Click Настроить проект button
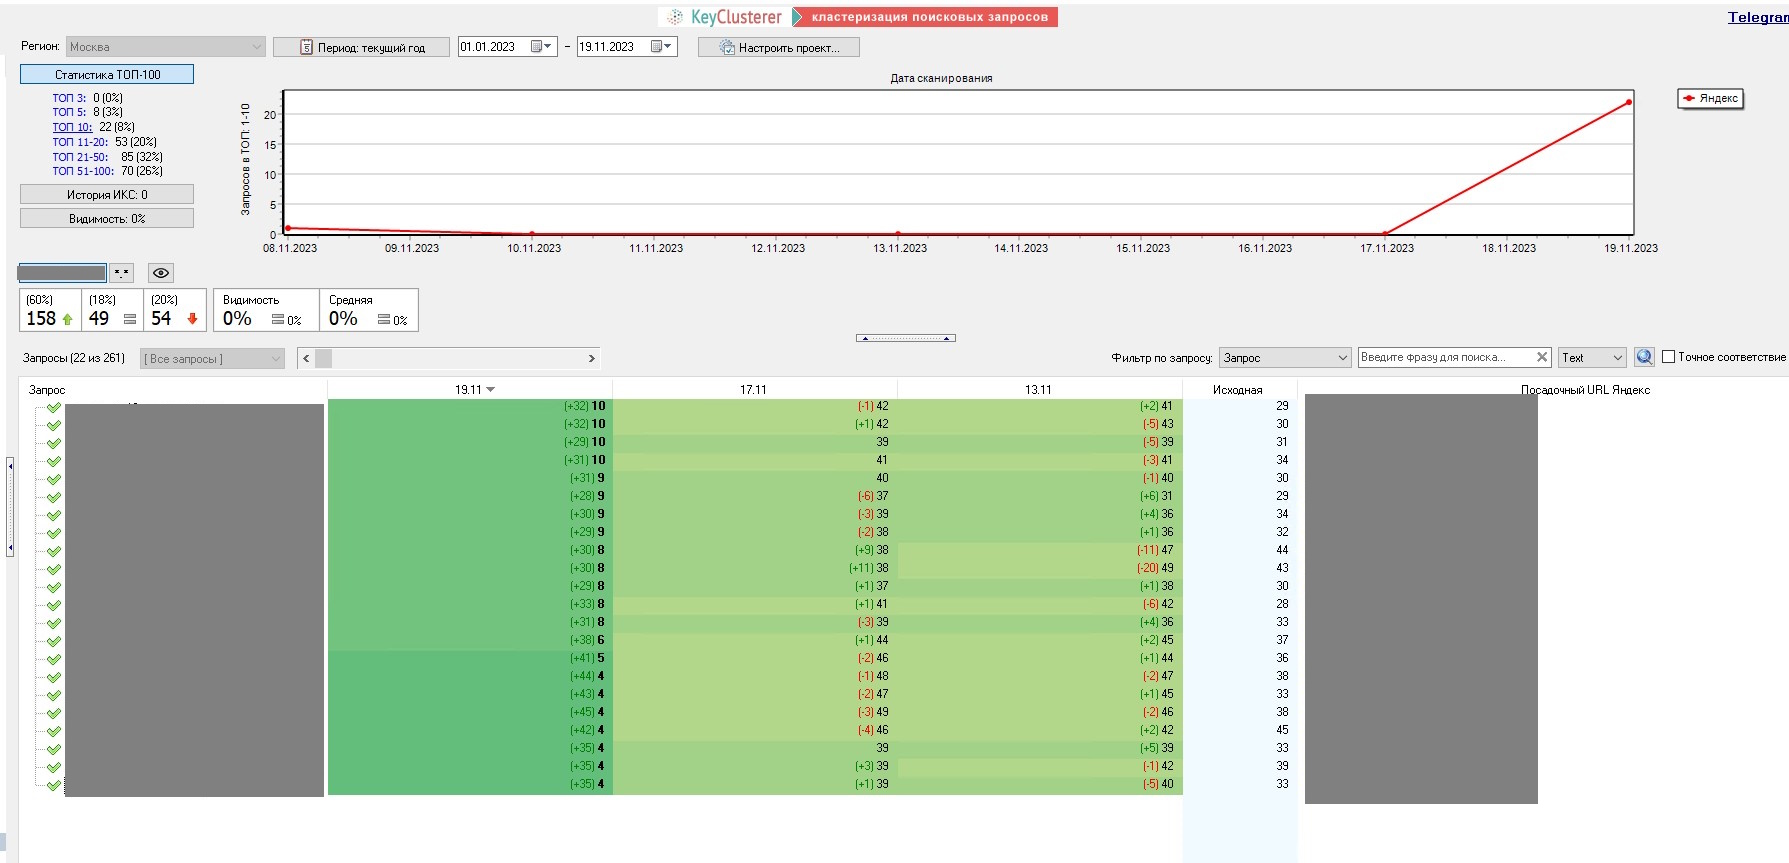The width and height of the screenshot is (1789, 863). [x=778, y=47]
